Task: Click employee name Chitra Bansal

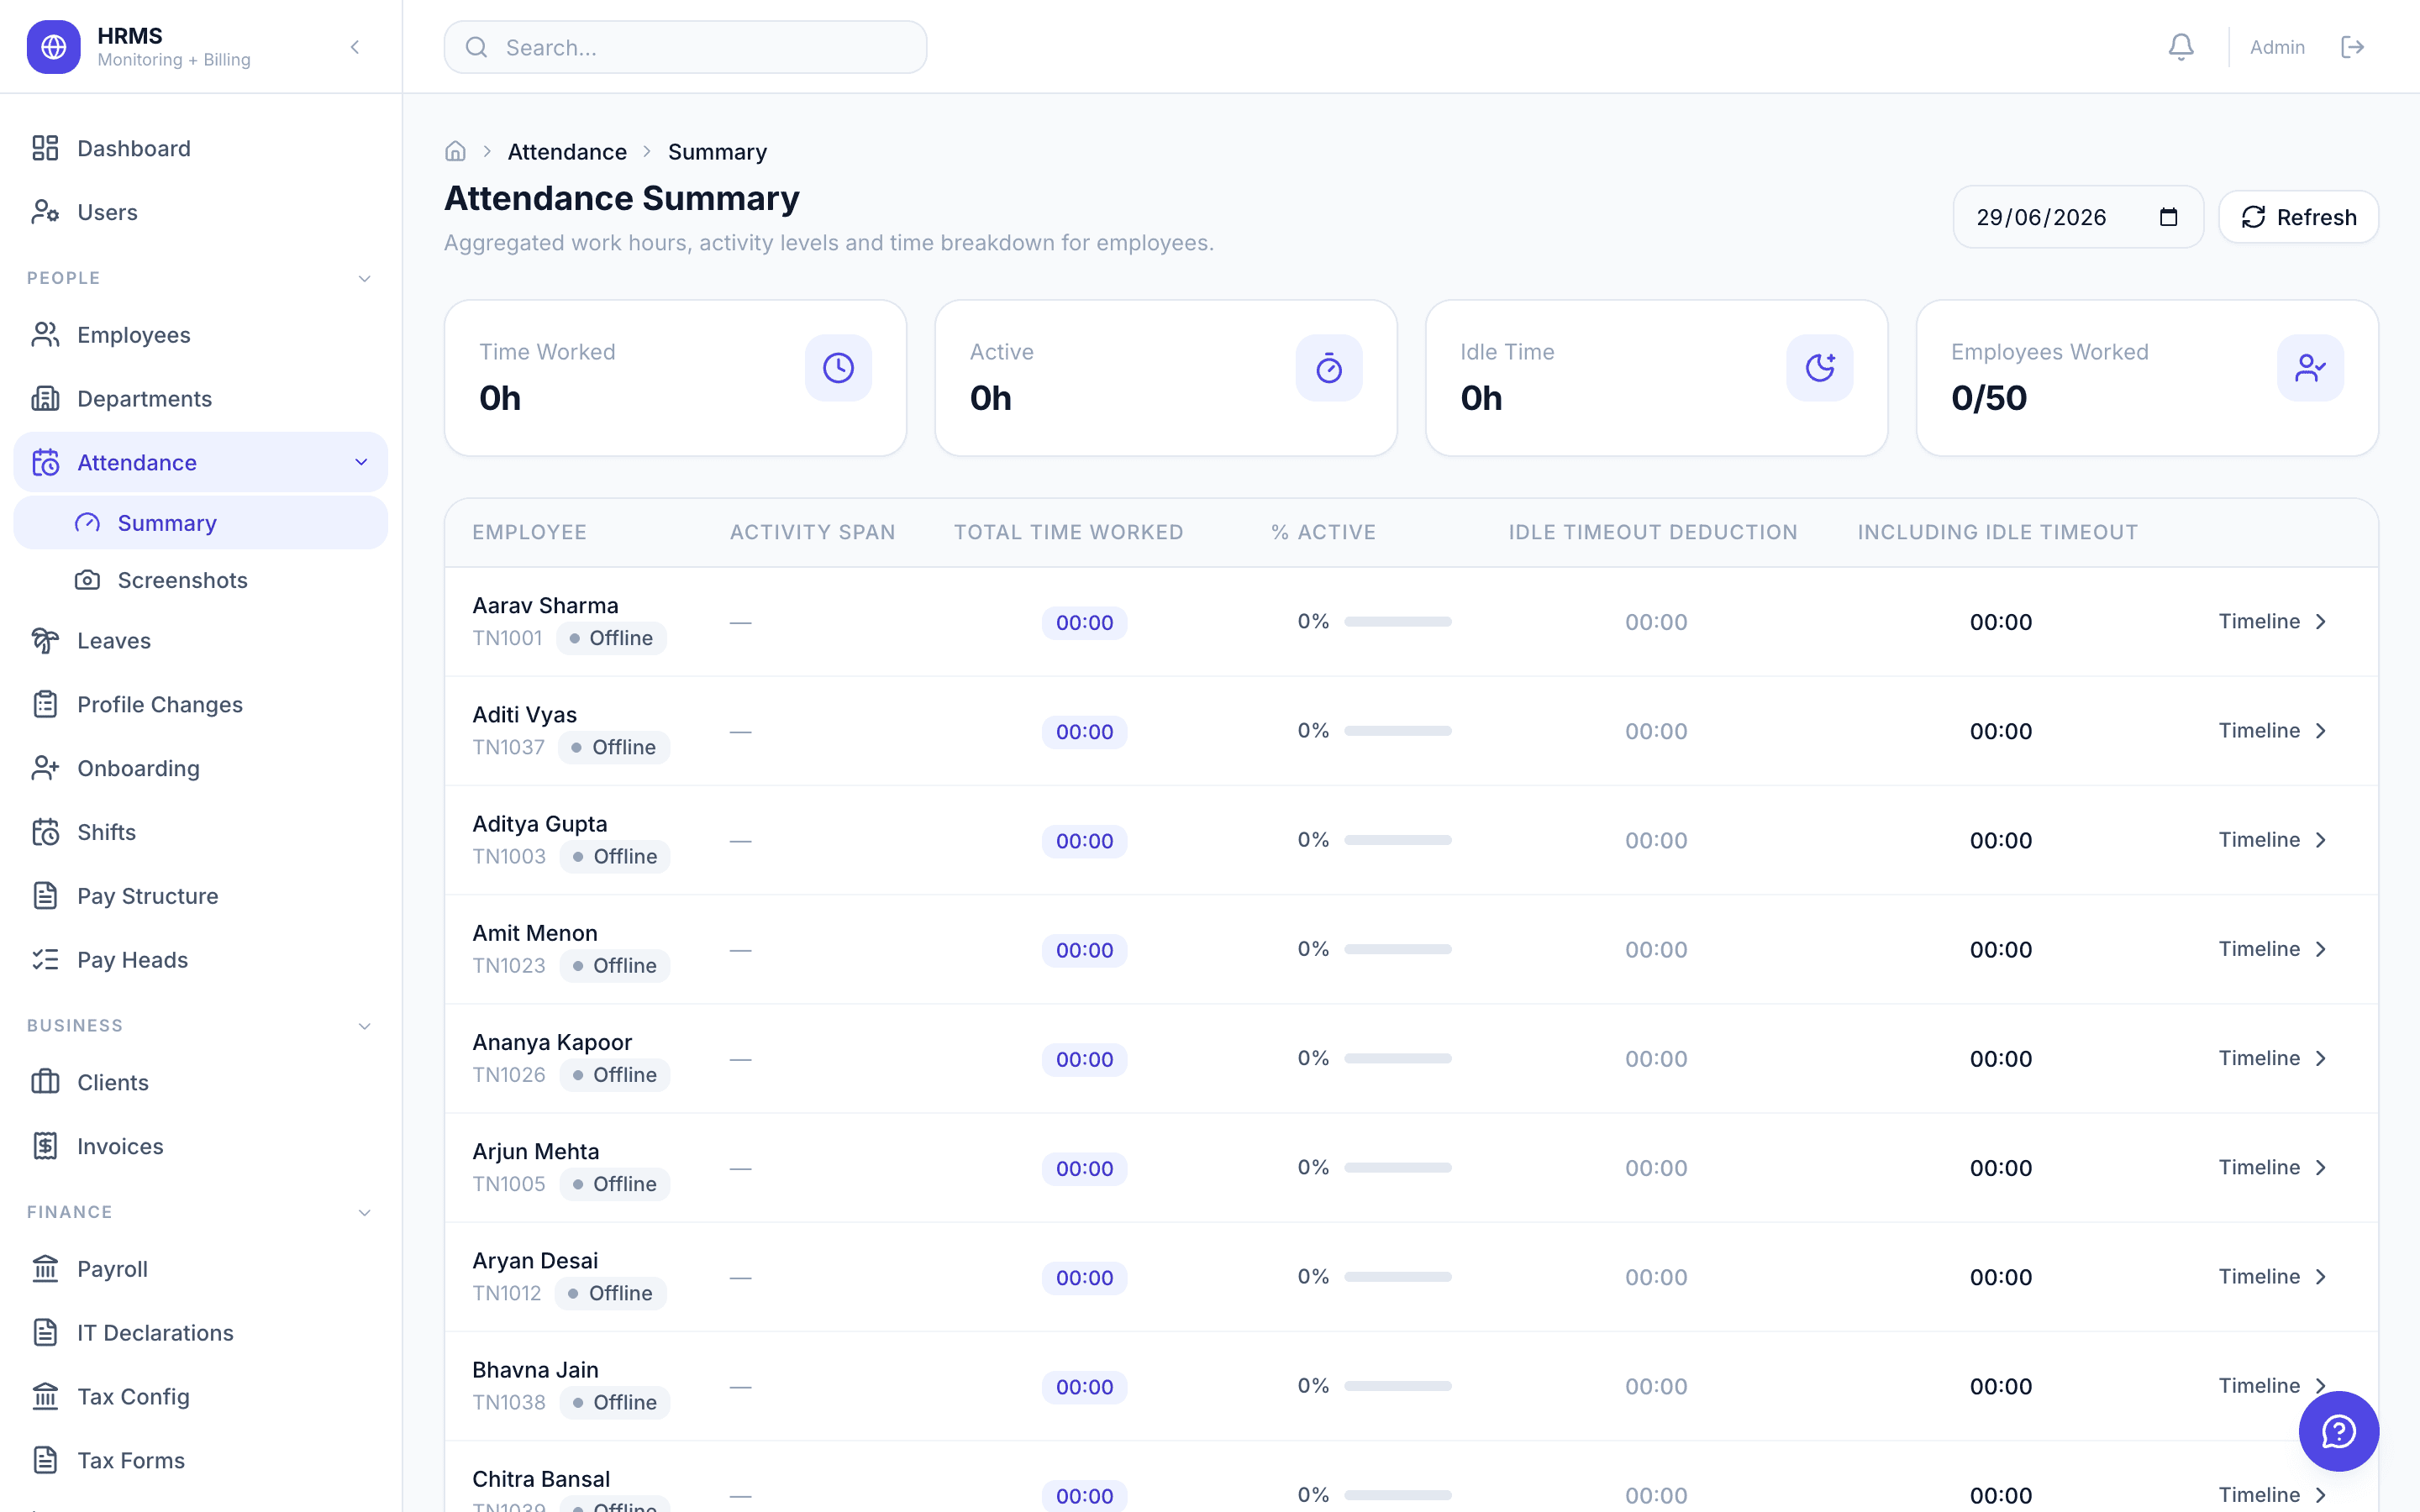Action: pos(541,1479)
